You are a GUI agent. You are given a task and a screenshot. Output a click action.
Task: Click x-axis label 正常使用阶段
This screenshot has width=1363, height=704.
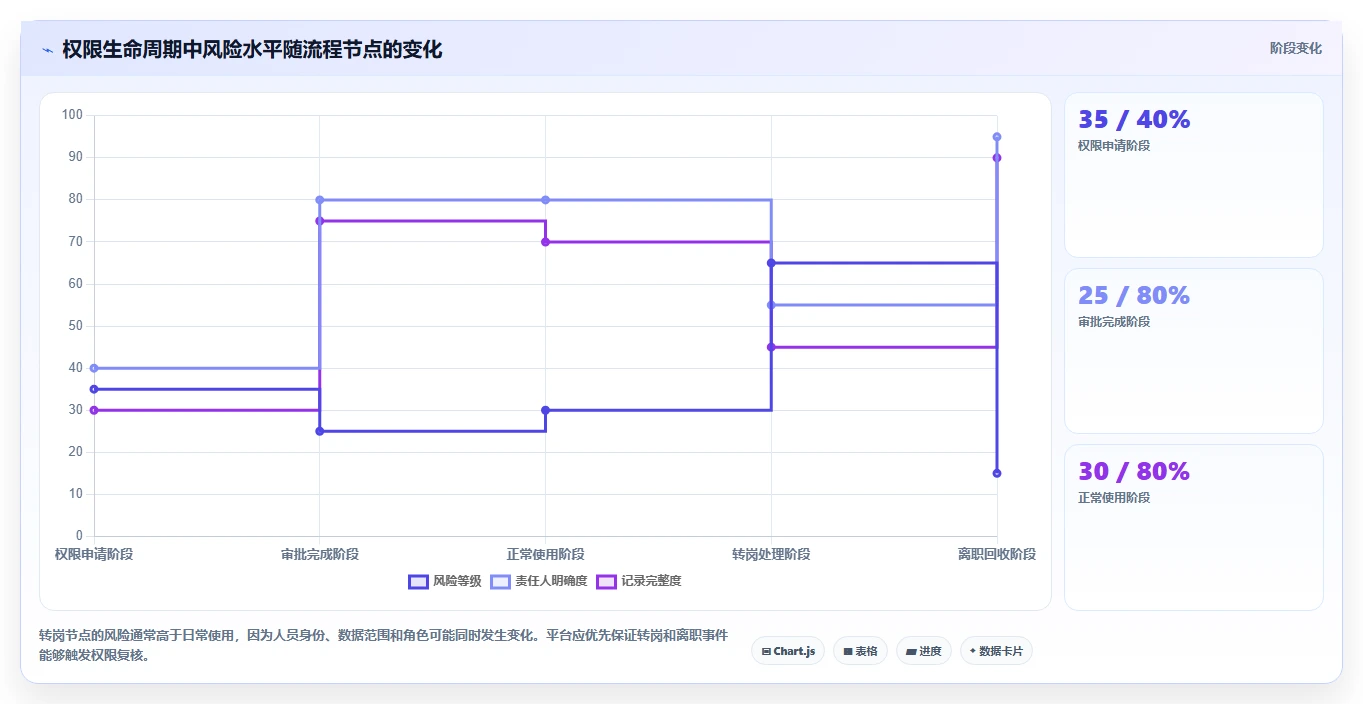pyautogui.click(x=546, y=554)
